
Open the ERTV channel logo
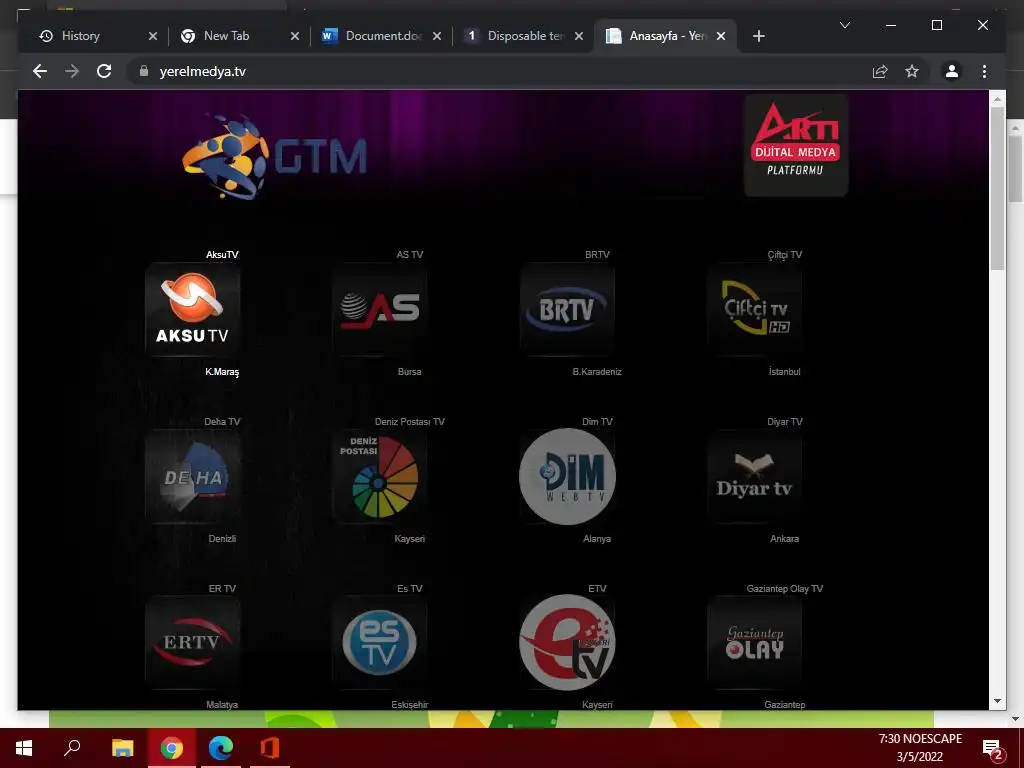[193, 643]
